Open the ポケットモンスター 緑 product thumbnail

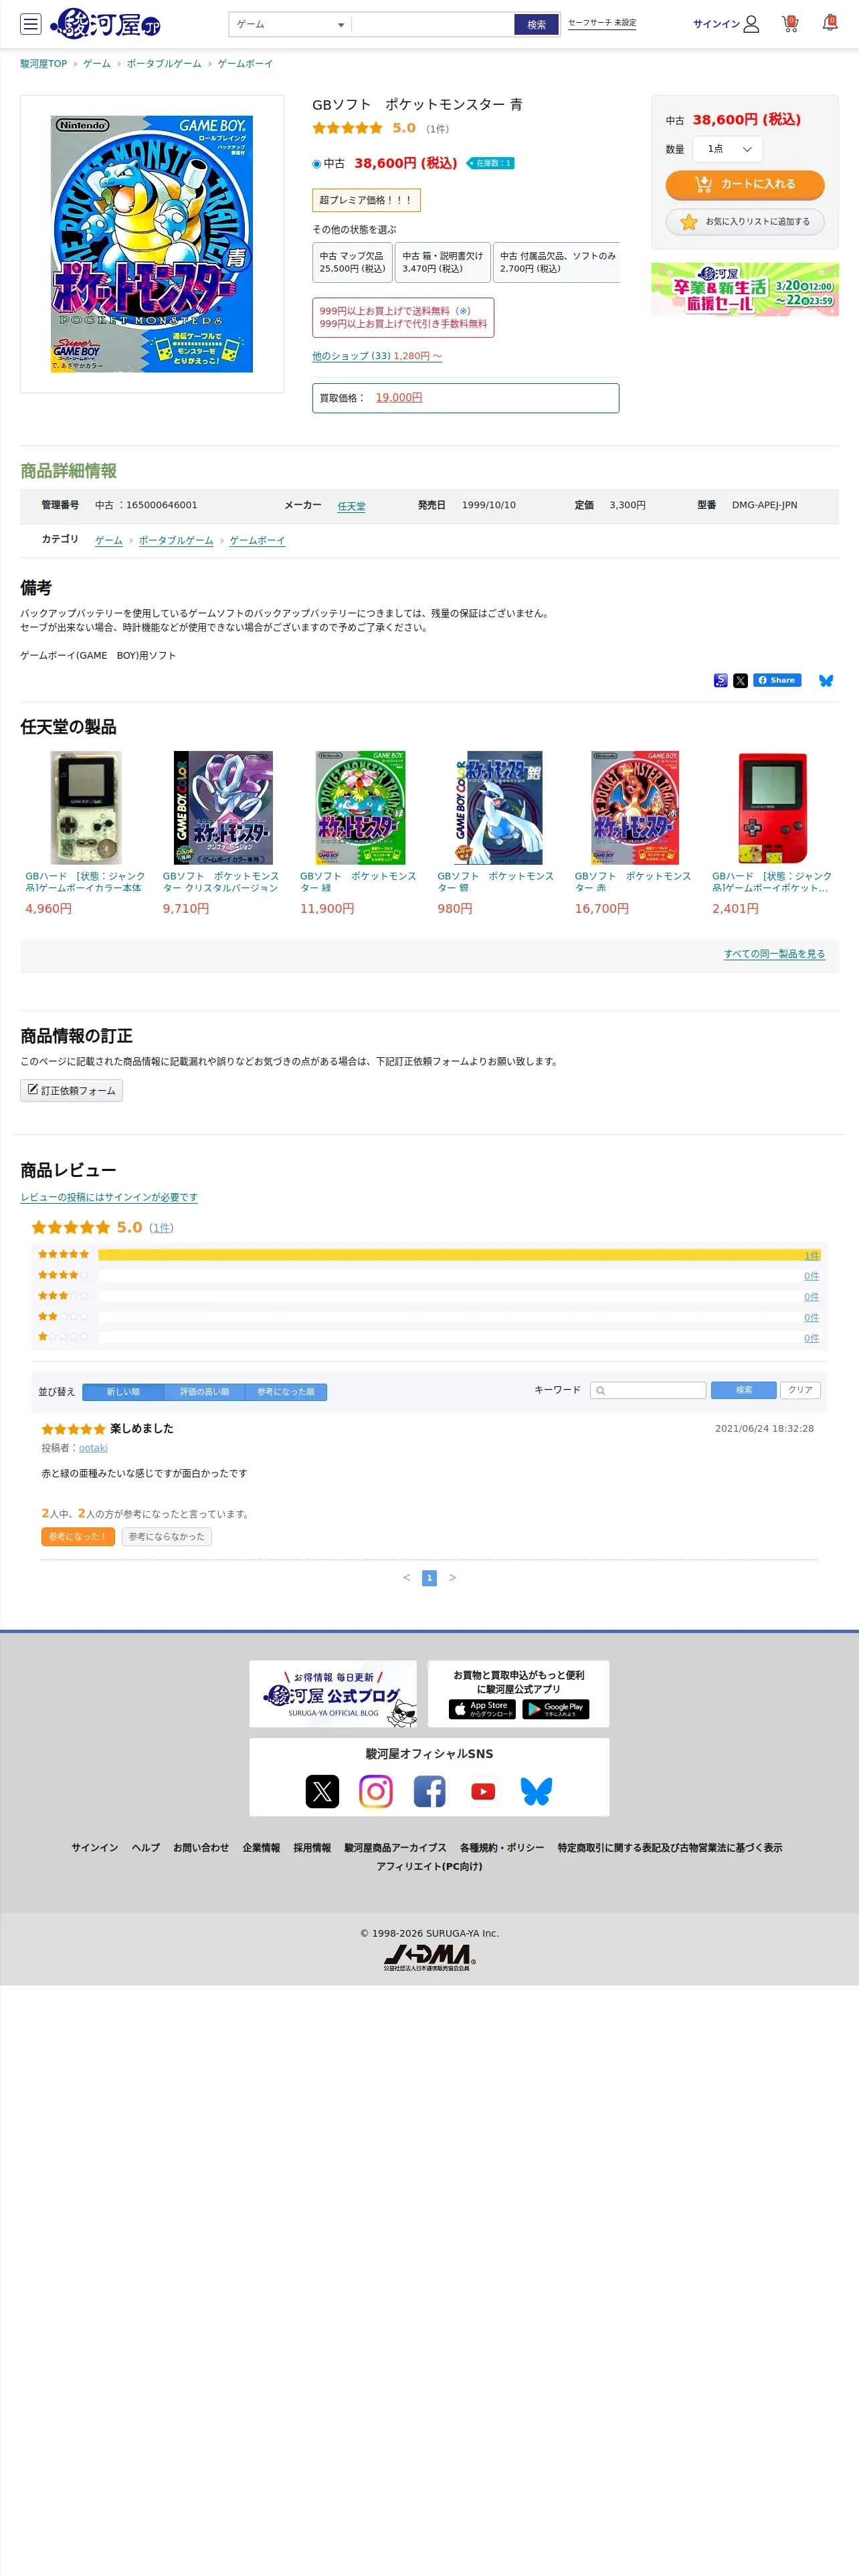click(360, 808)
